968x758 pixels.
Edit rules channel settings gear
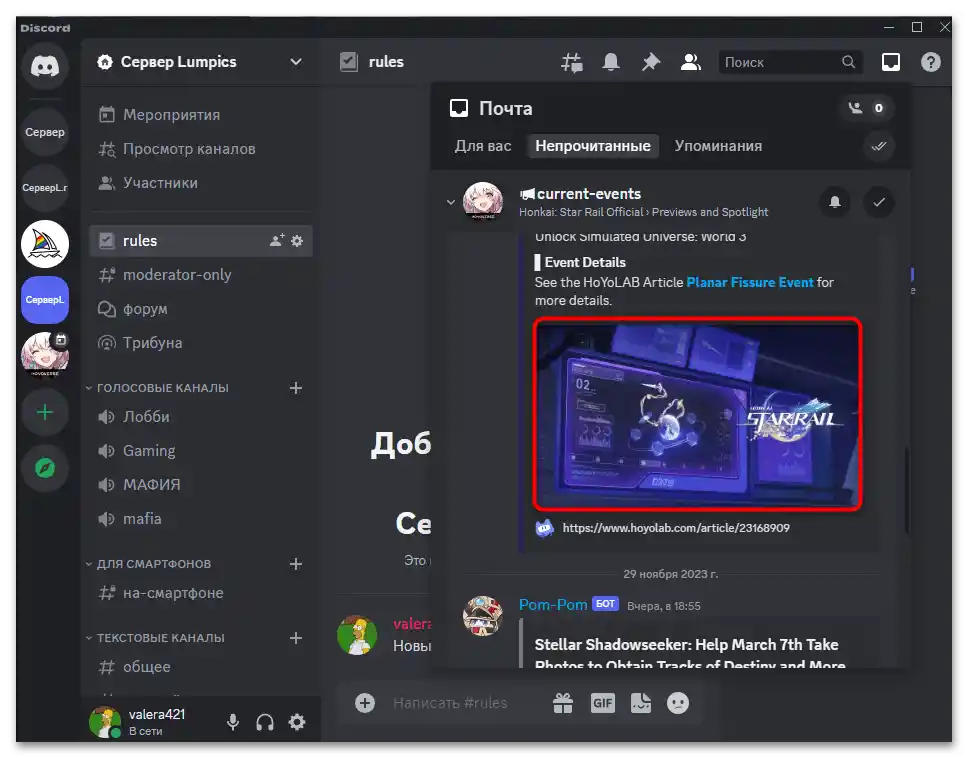[297, 241]
